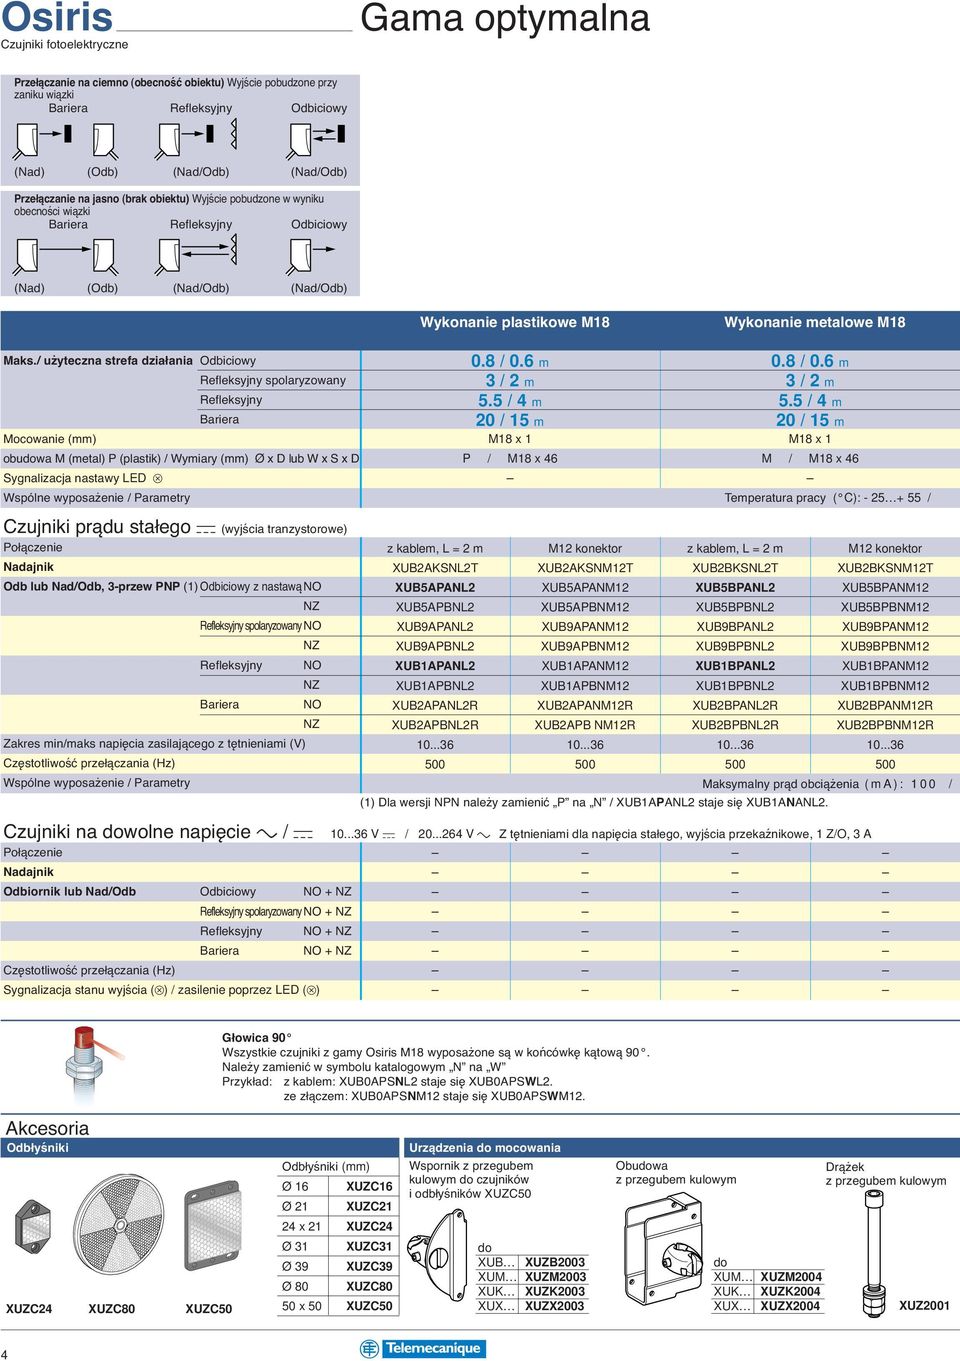Click the XUZB2003 bracket reference
The height and width of the screenshot is (1361, 960).
(x=555, y=1263)
